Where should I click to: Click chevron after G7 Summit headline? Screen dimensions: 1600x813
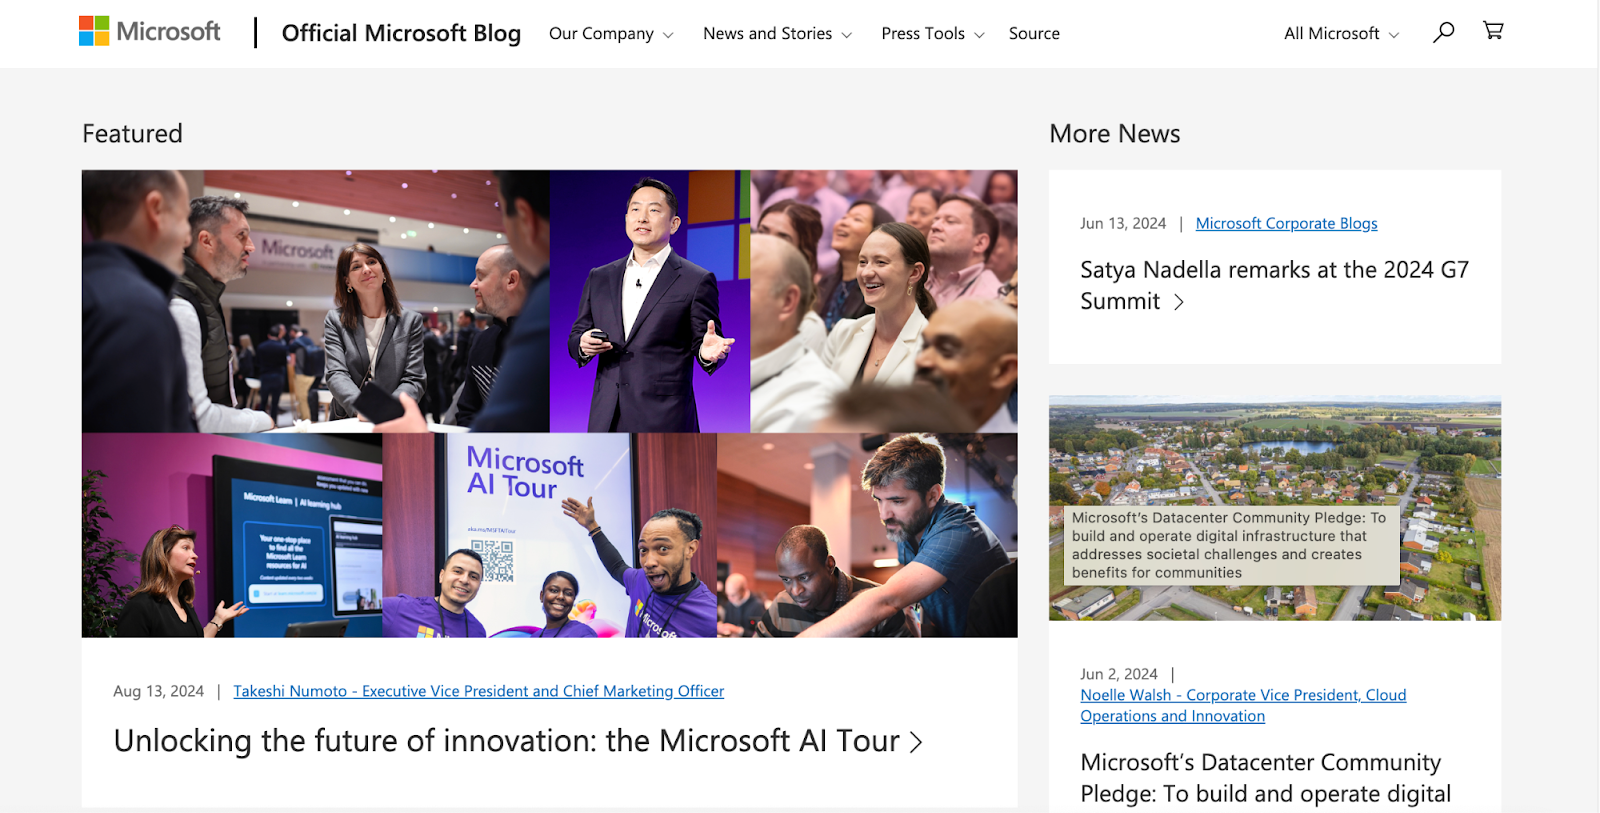tap(1179, 302)
